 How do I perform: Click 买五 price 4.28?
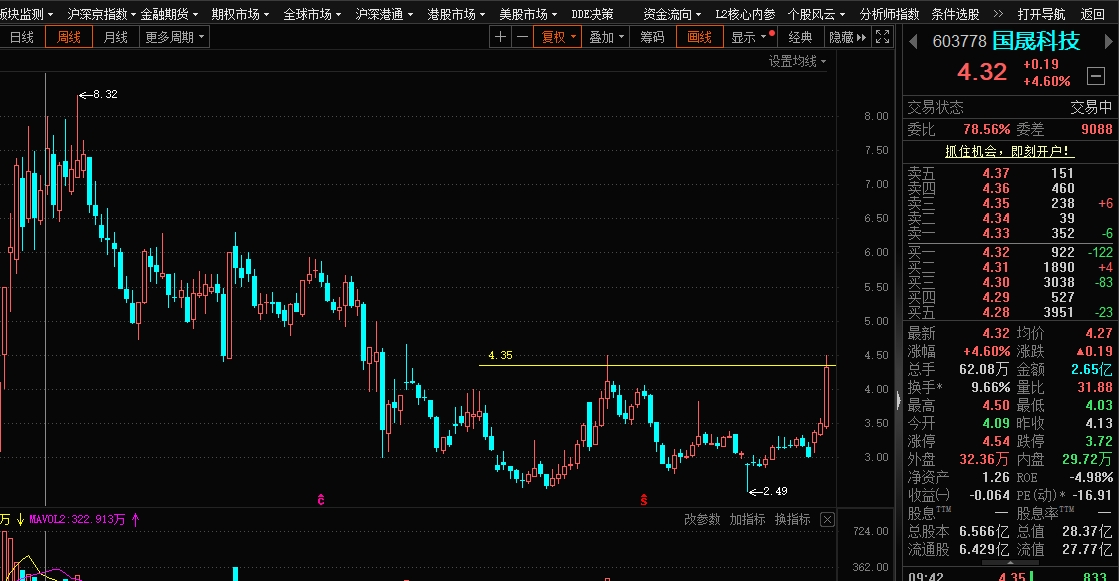point(996,312)
